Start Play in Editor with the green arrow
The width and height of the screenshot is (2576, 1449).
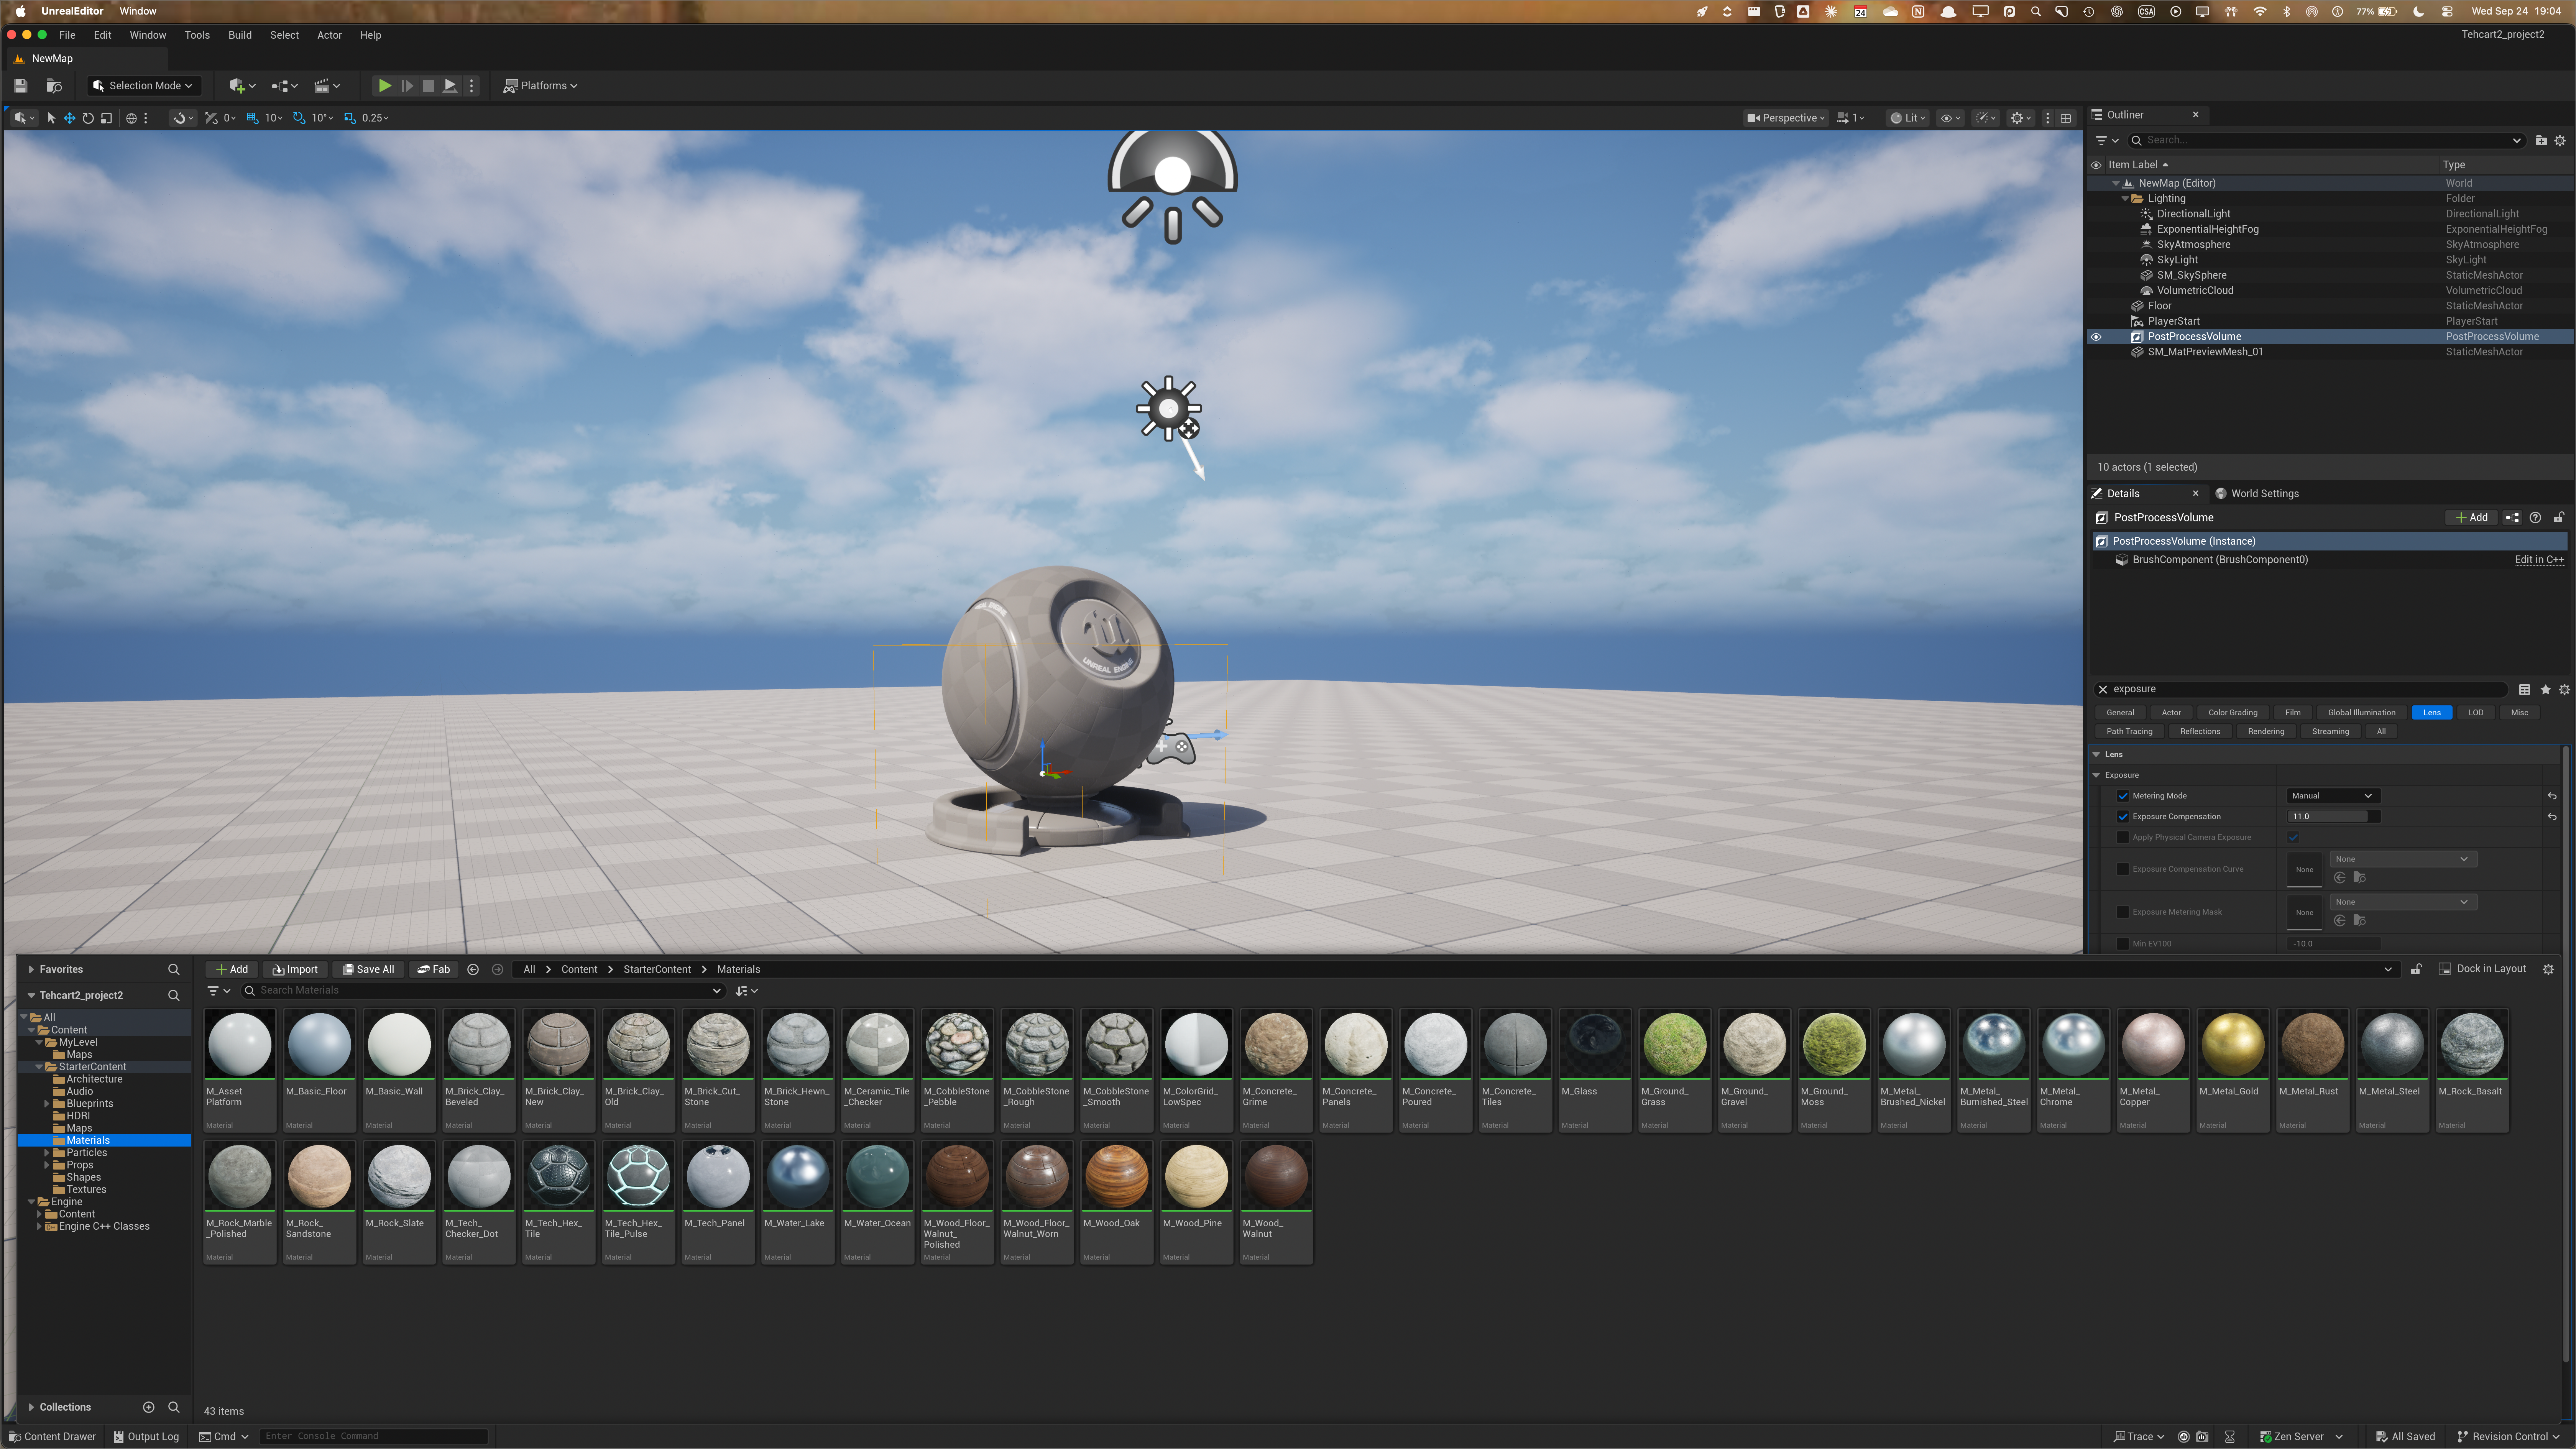(x=384, y=86)
